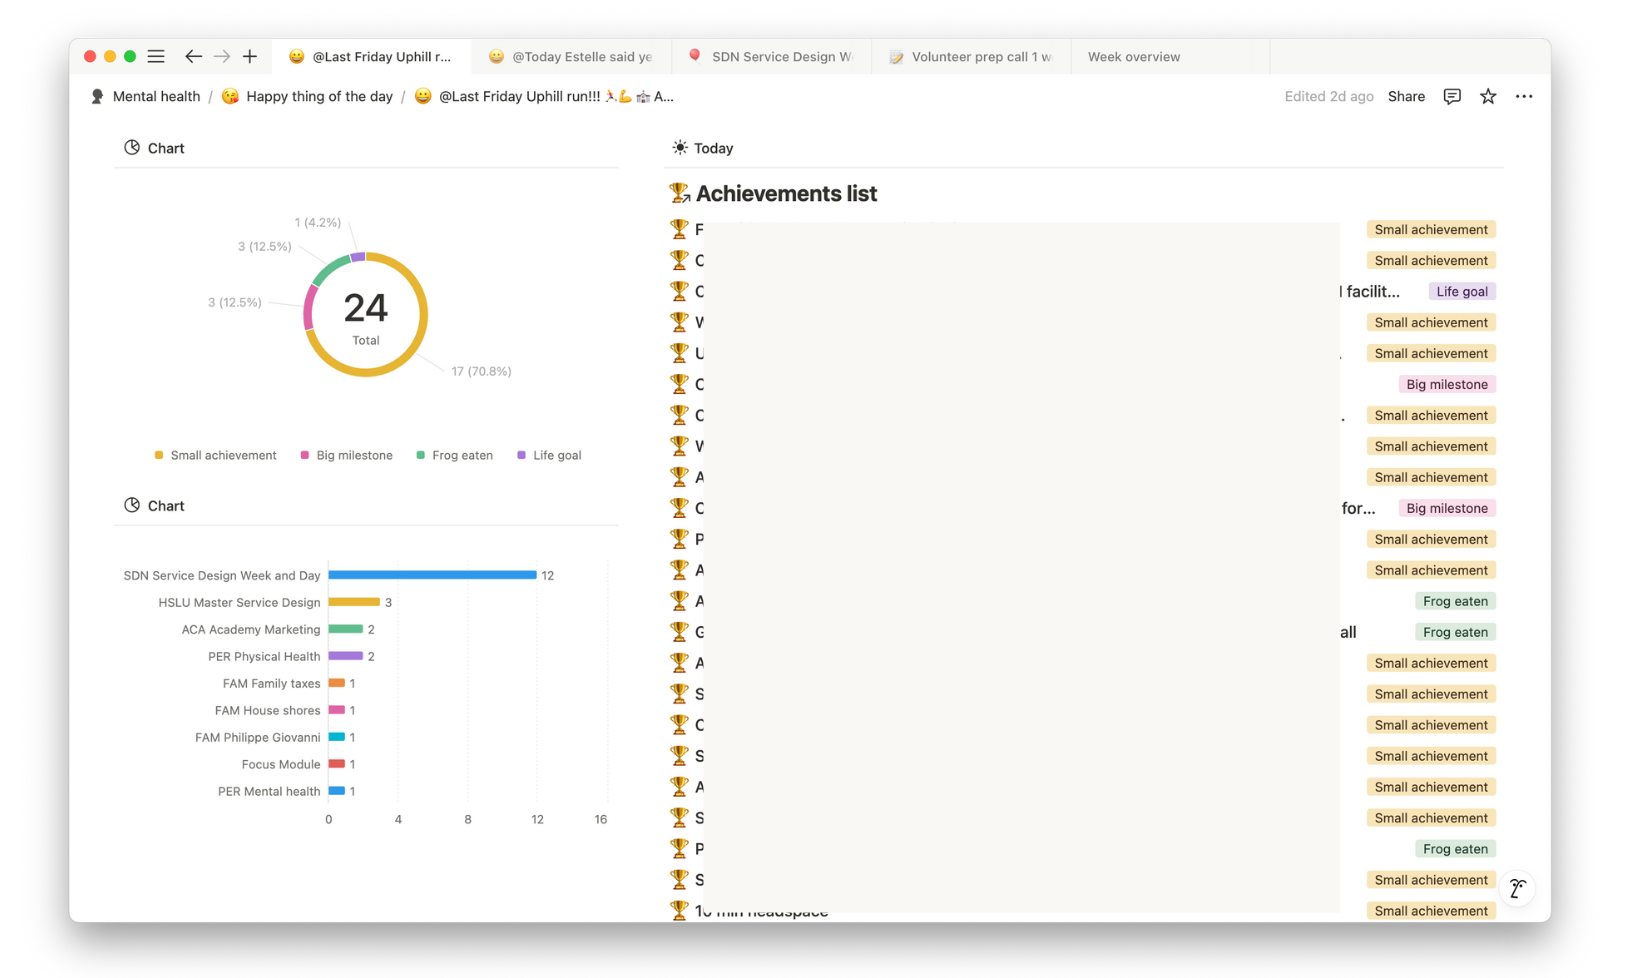
Task: Open the comments speech bubble icon
Action: tap(1452, 97)
